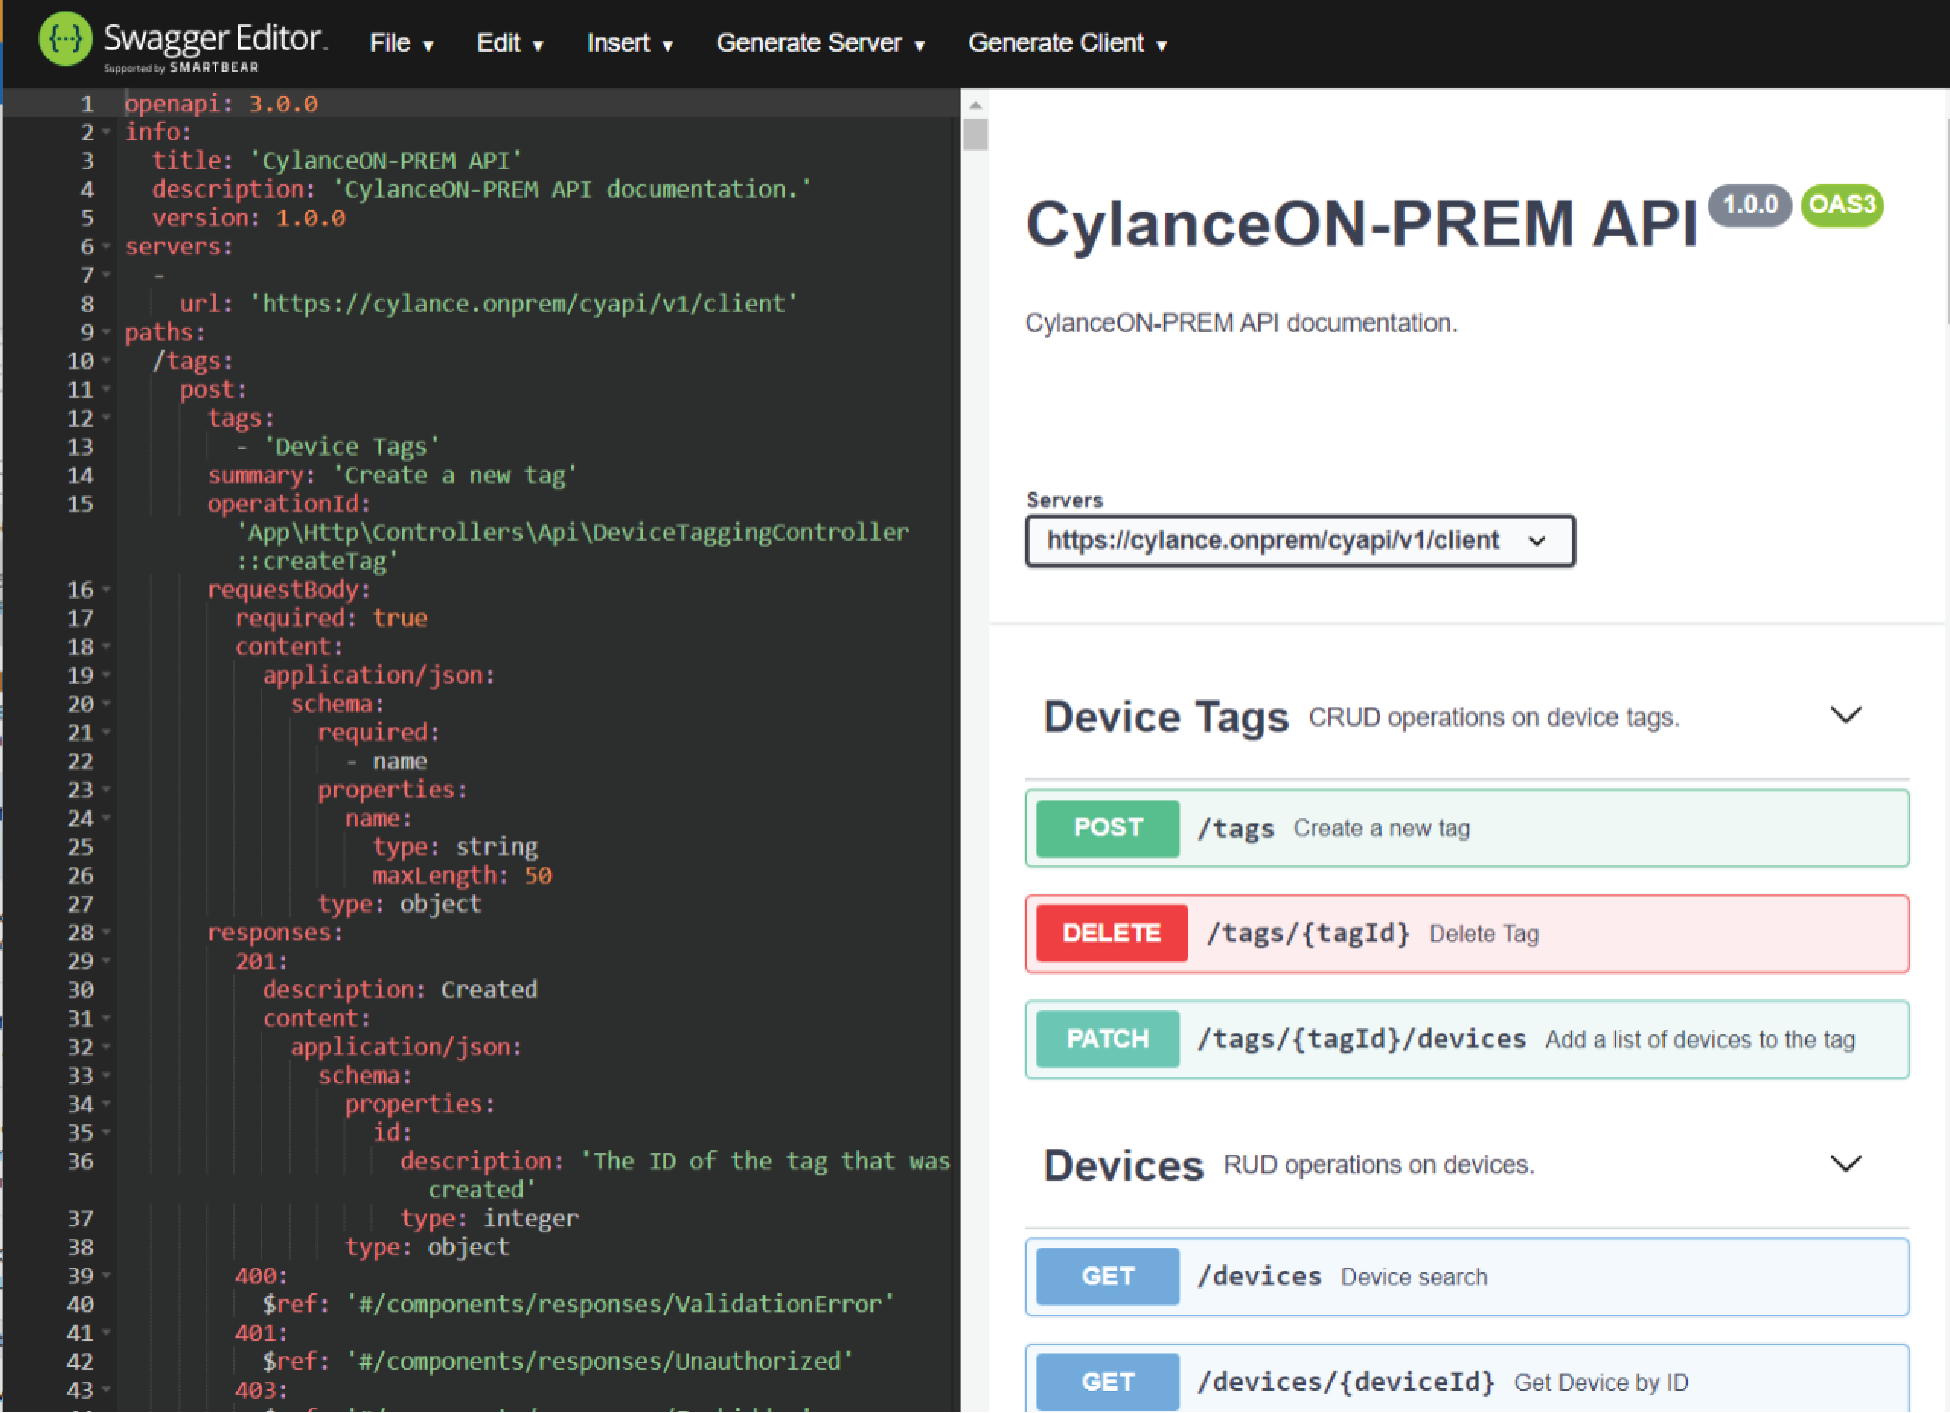Click 'type: integer' on line 37
This screenshot has width=1950, height=1413.
(489, 1218)
